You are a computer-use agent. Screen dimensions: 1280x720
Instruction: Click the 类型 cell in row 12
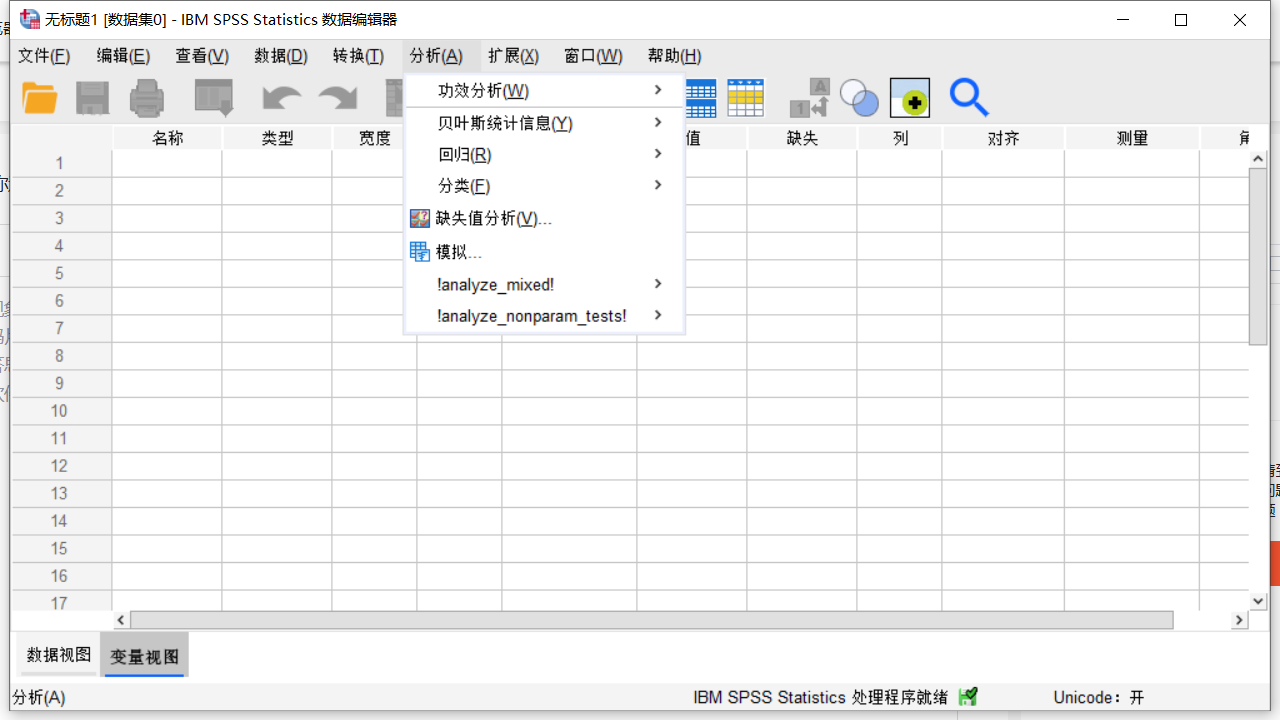coord(277,466)
